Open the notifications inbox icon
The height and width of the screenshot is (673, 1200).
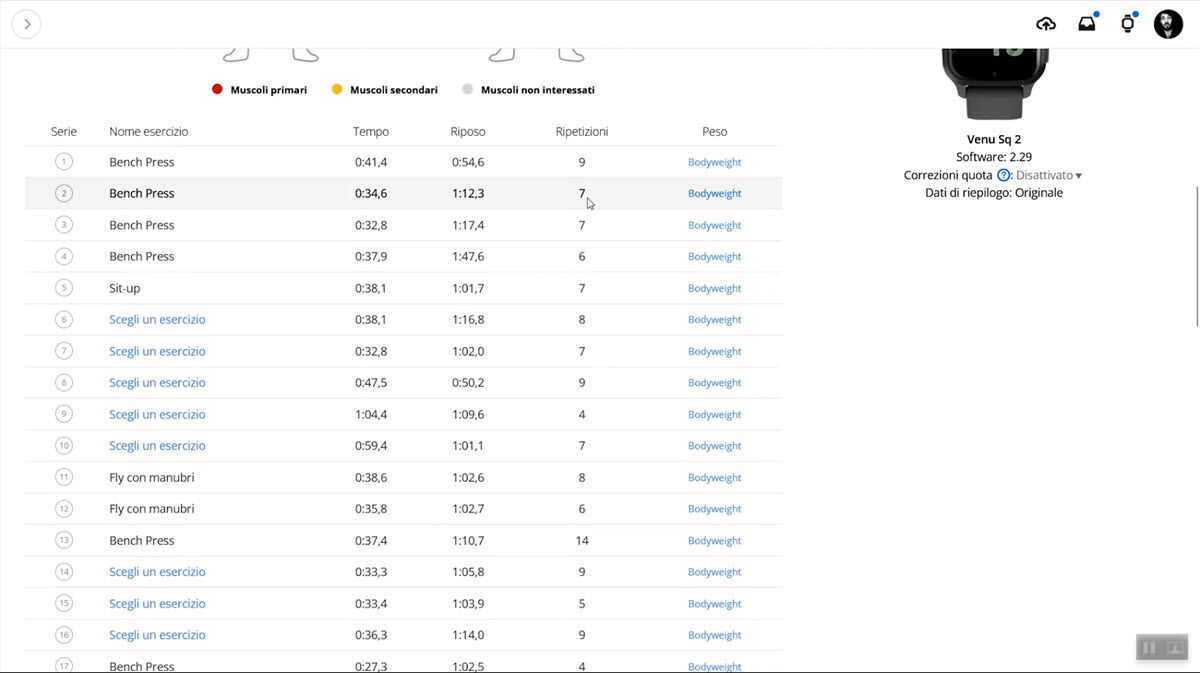point(1087,24)
